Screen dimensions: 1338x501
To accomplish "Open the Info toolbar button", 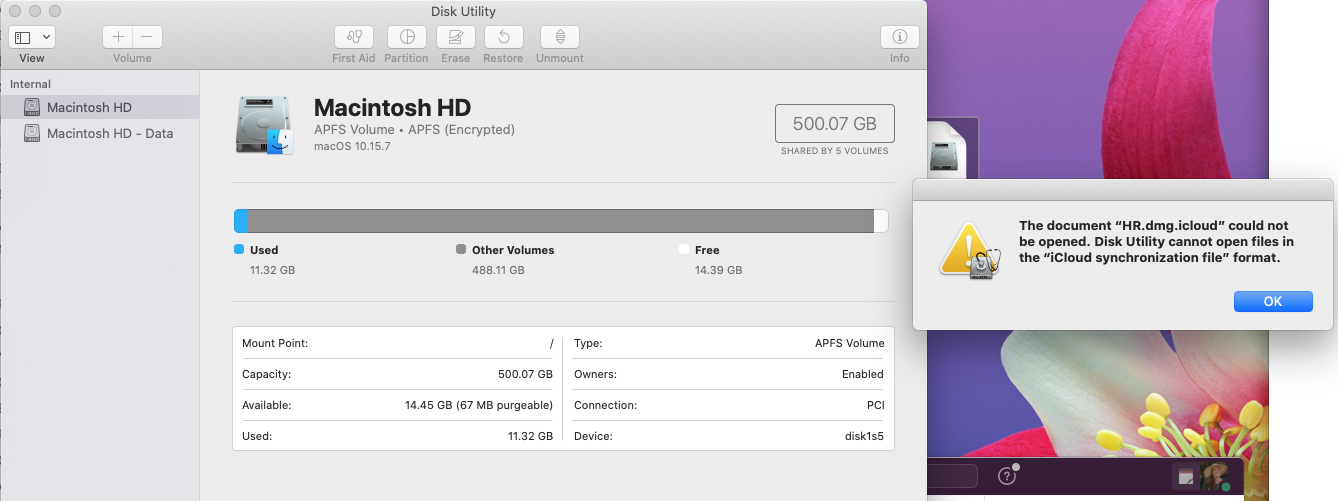I will pos(899,38).
